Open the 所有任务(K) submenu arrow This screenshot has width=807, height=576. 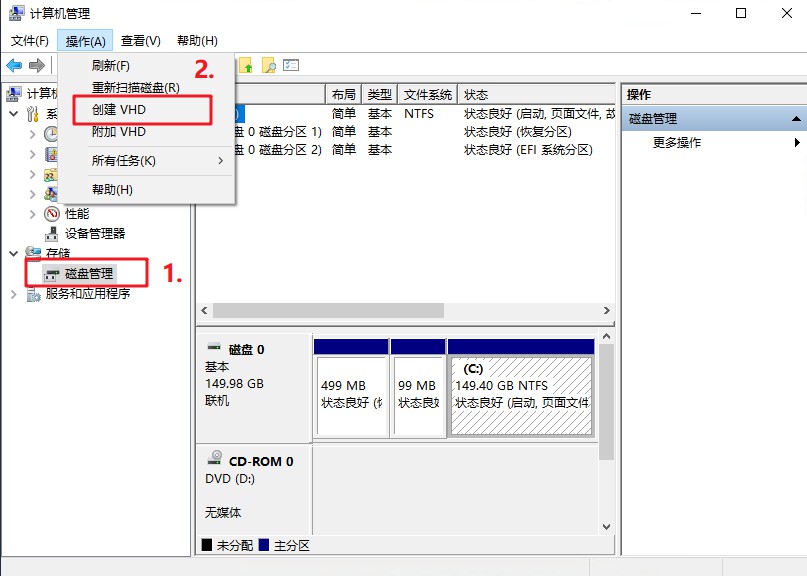221,161
